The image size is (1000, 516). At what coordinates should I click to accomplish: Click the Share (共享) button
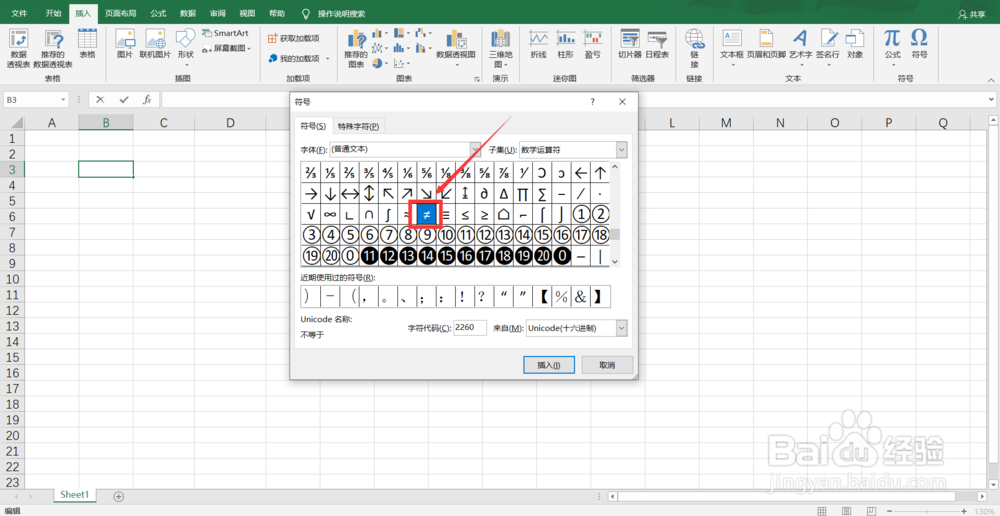(x=974, y=13)
